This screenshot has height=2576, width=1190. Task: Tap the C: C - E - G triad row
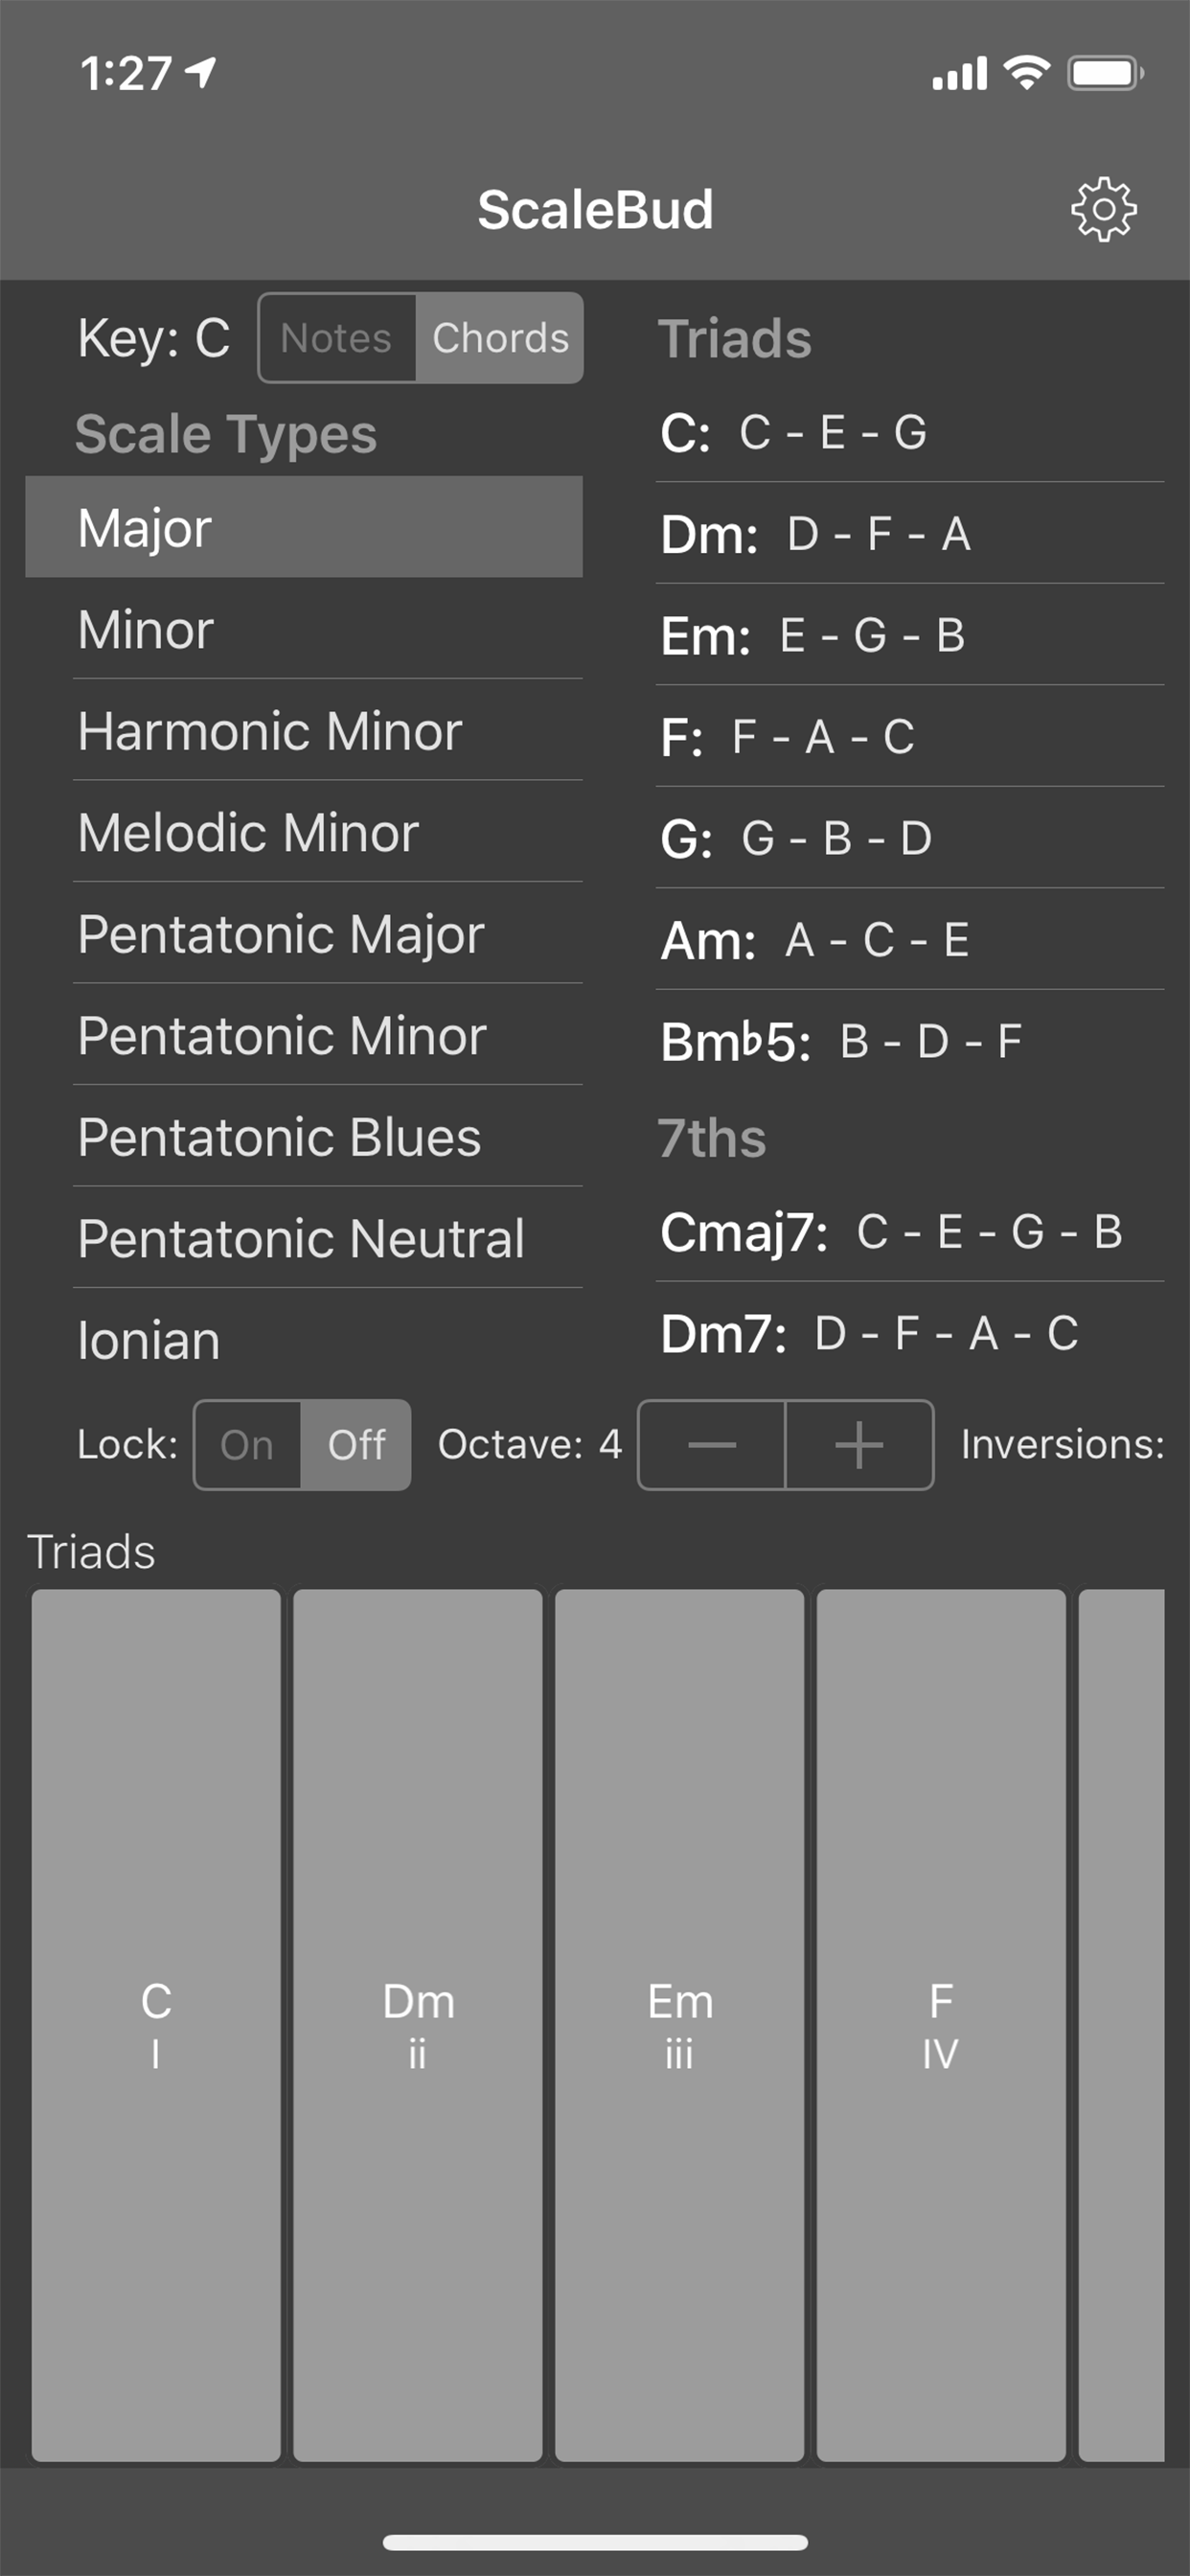[x=910, y=432]
